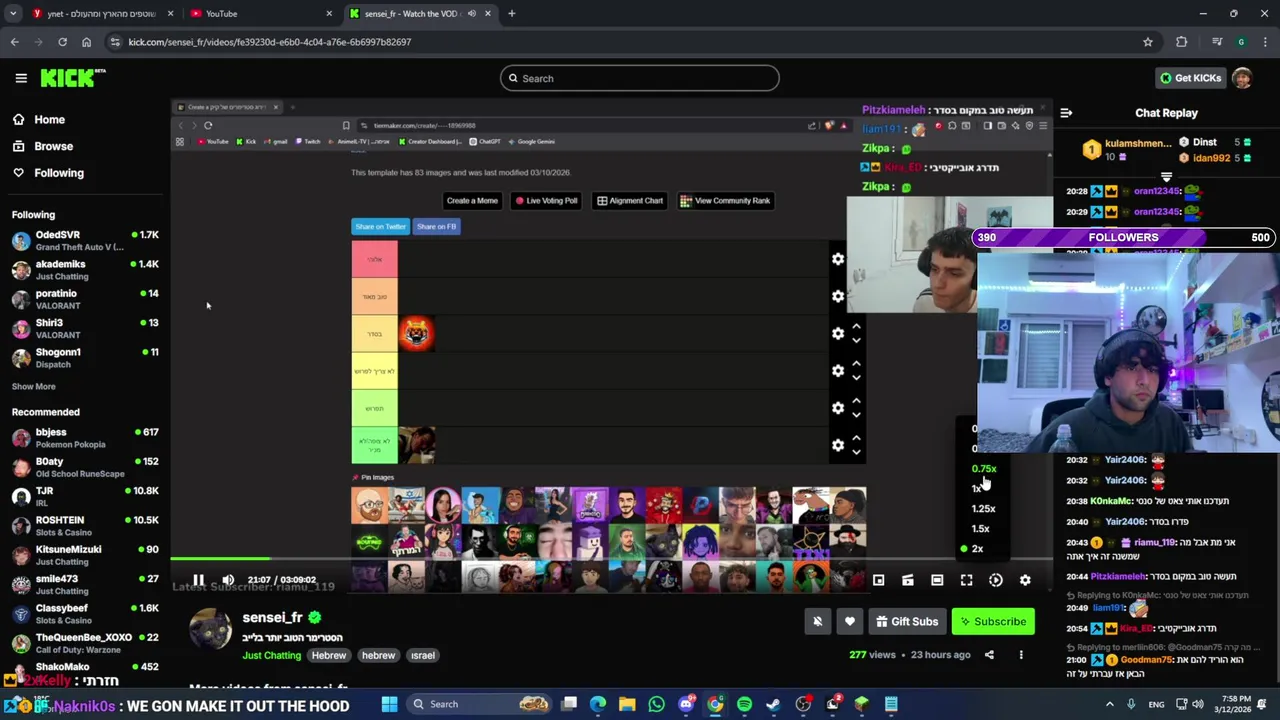1280x720 pixels.
Task: Open Chrome three-dot menu
Action: coord(1265,42)
